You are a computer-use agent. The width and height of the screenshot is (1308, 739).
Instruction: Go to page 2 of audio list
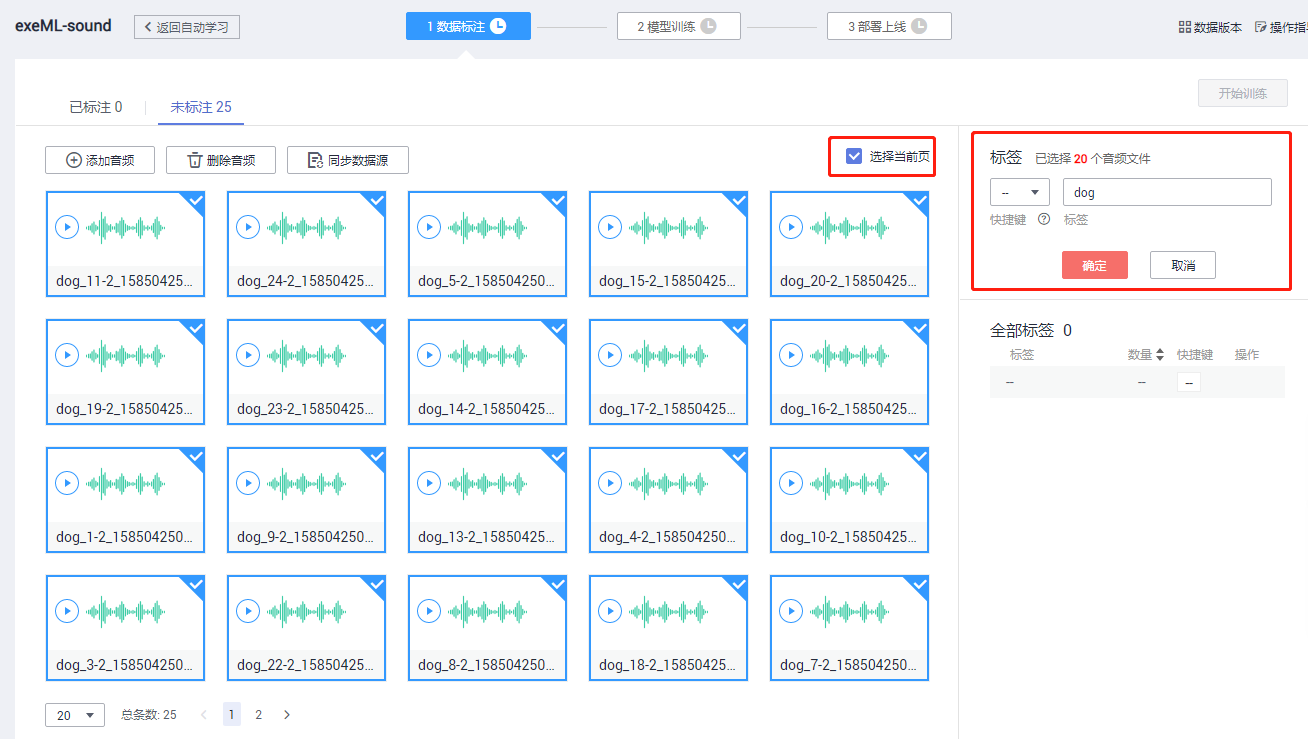[x=259, y=715]
